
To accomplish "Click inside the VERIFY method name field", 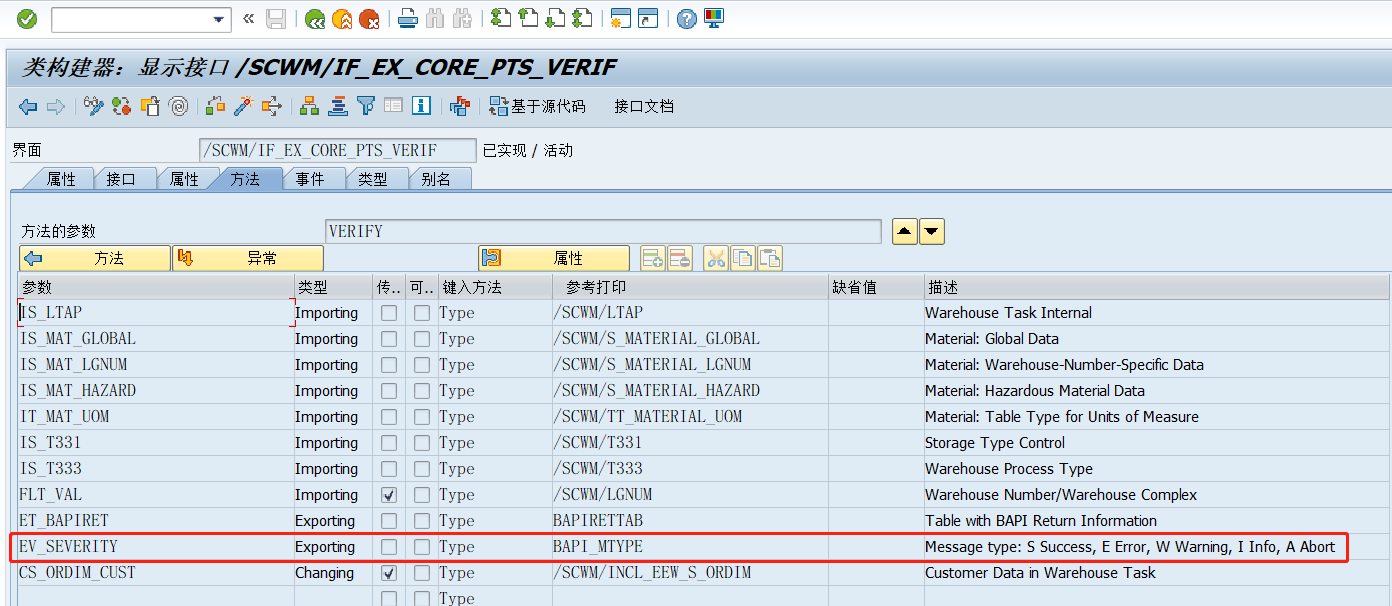I will pos(600,230).
